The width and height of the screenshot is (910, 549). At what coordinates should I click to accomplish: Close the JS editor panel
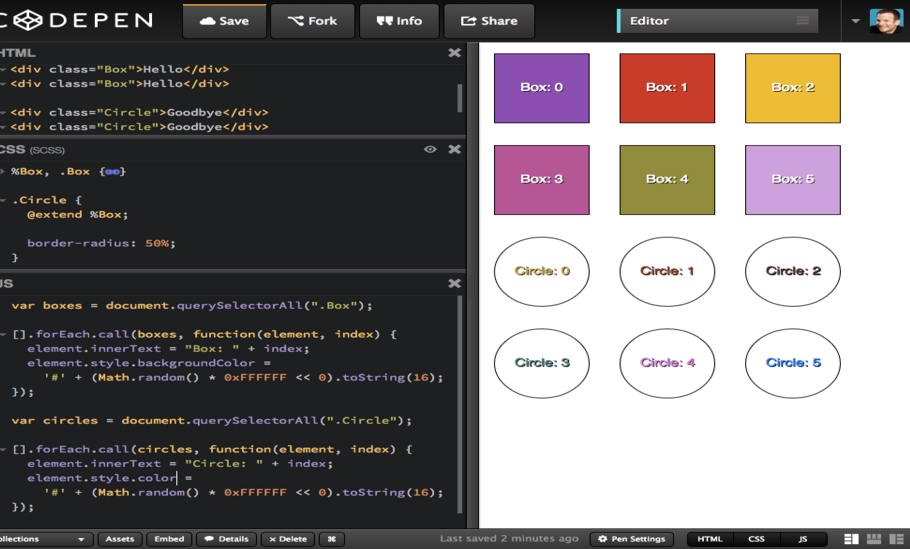pyautogui.click(x=454, y=283)
